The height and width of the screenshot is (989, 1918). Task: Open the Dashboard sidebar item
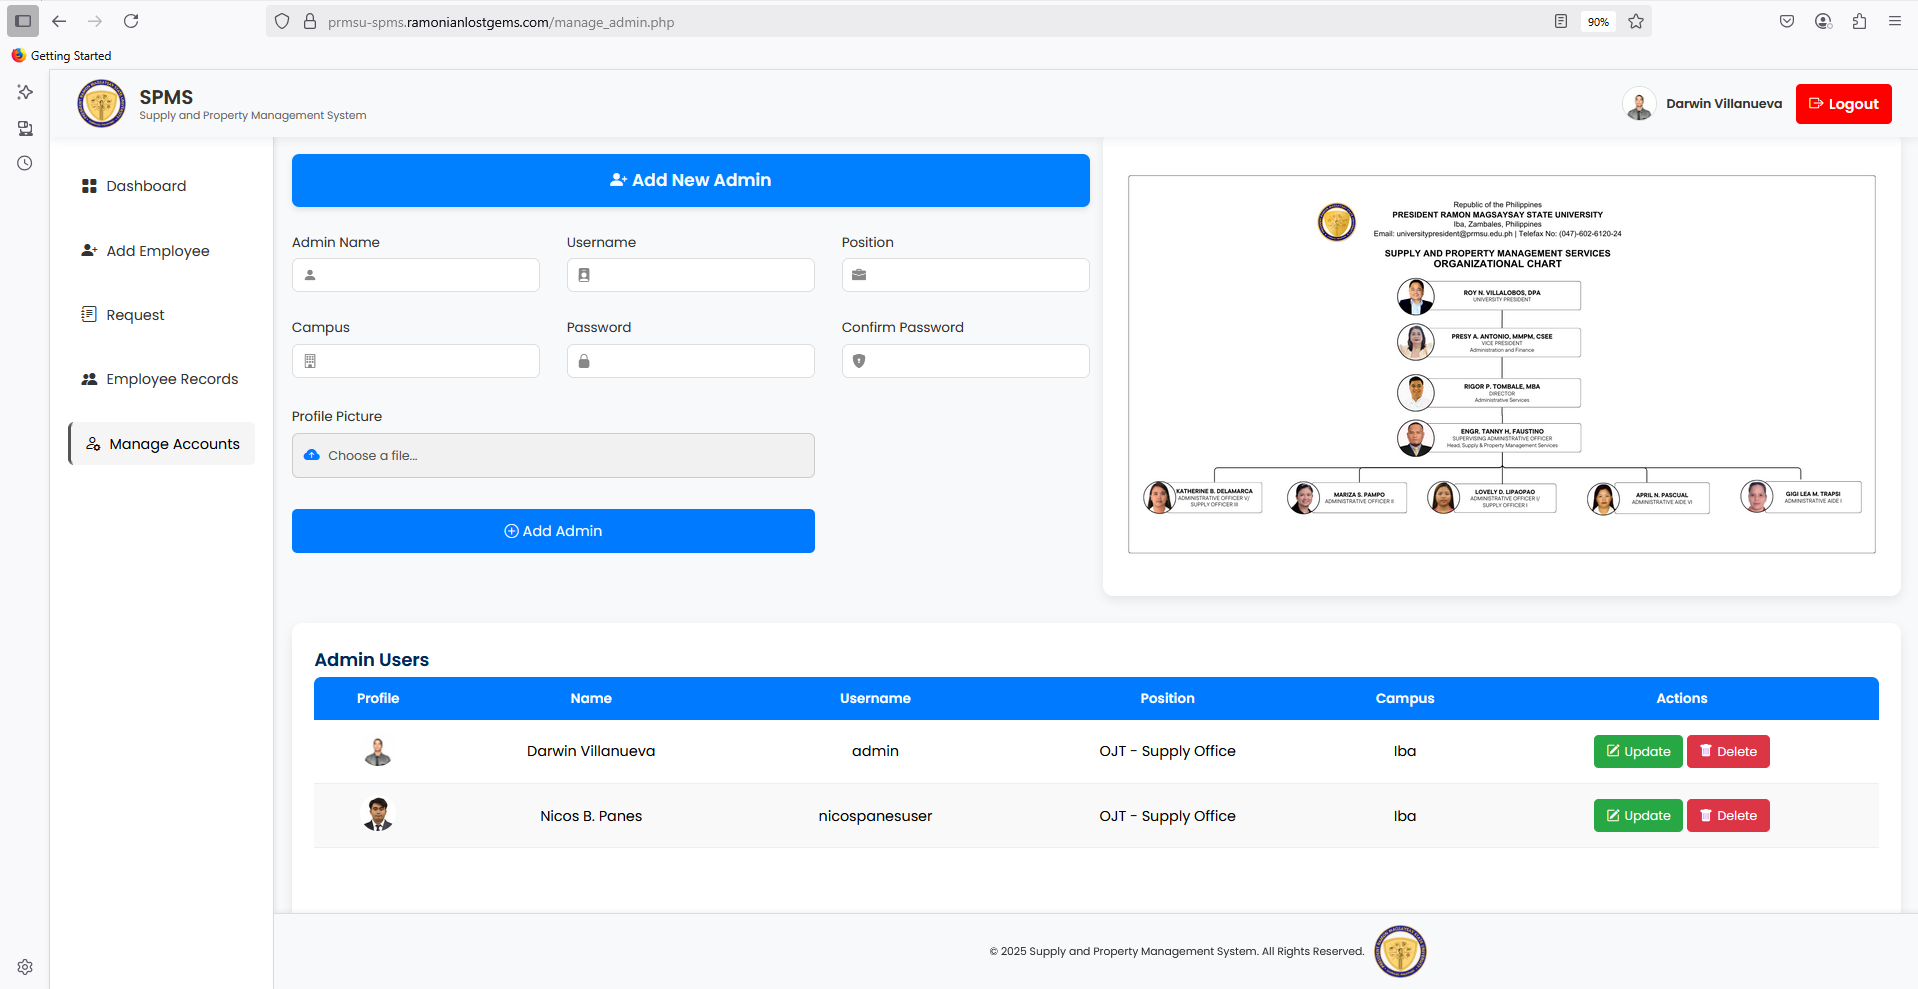(x=146, y=186)
